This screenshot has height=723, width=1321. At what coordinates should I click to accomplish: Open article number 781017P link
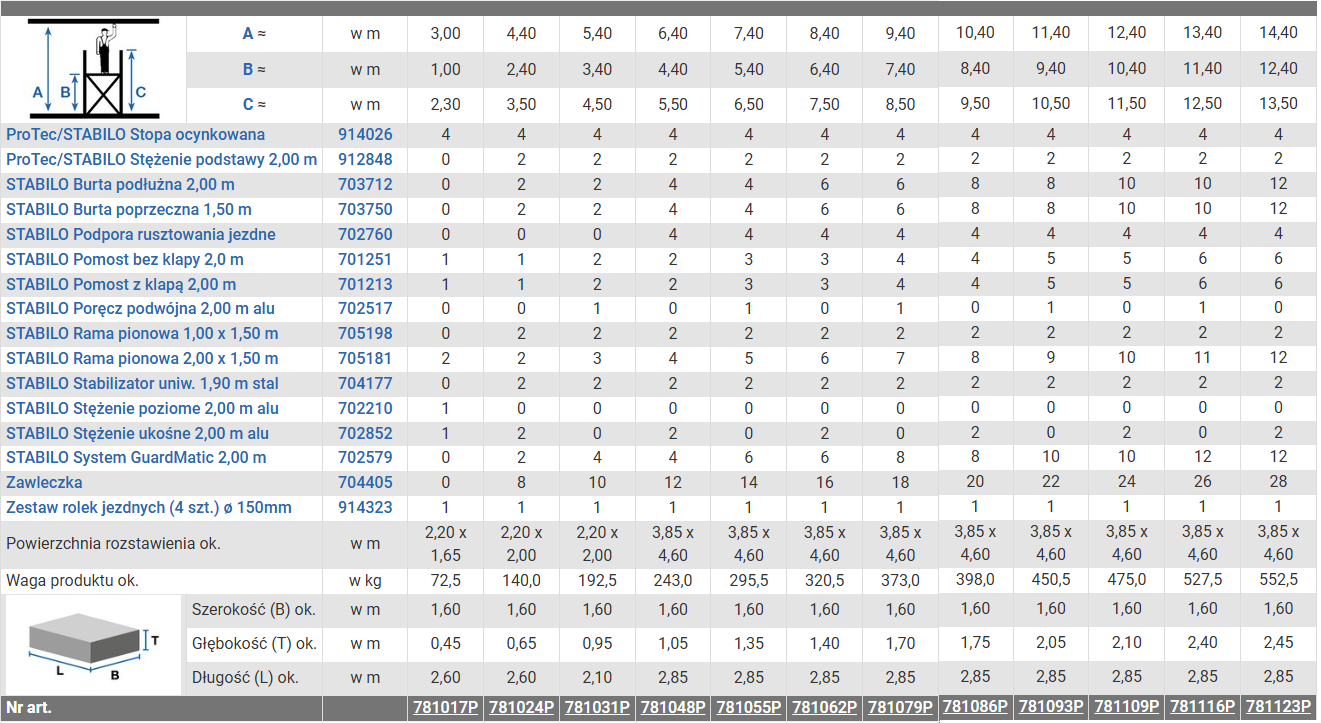pos(446,708)
